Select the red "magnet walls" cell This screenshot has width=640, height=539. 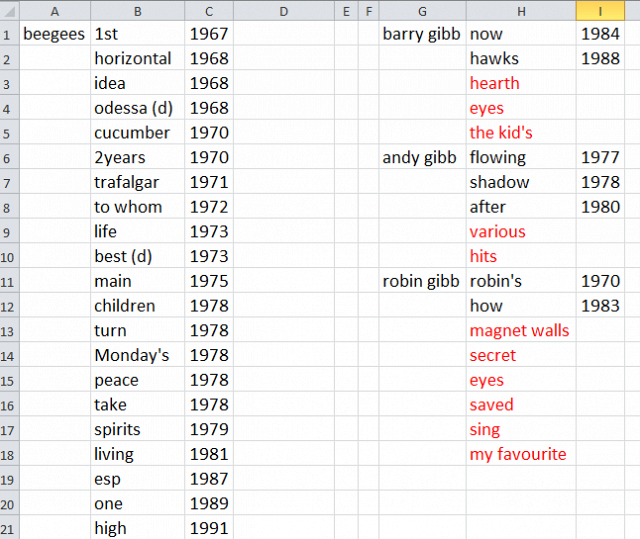519,330
